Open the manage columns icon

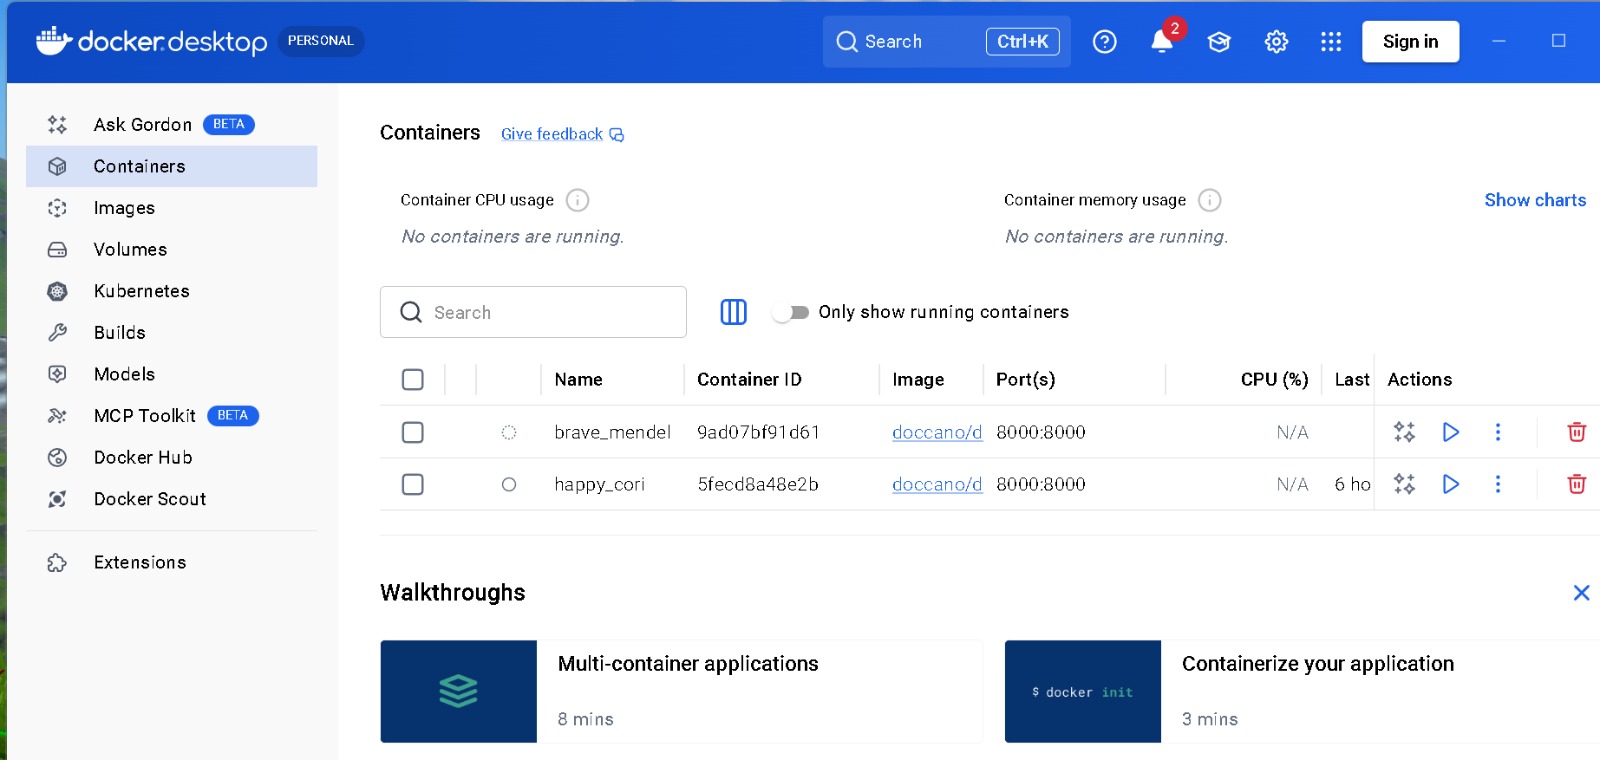733,312
